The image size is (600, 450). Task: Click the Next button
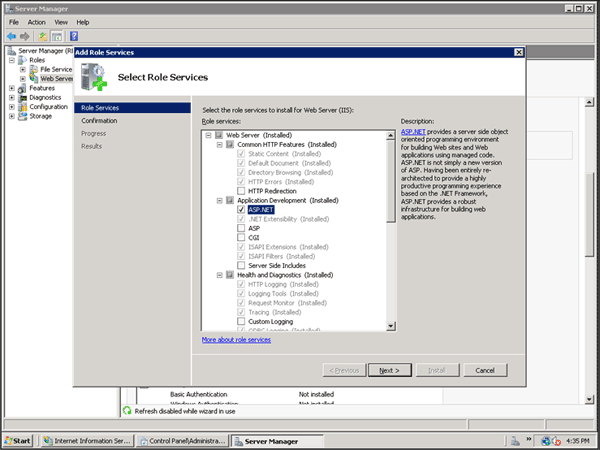[390, 370]
